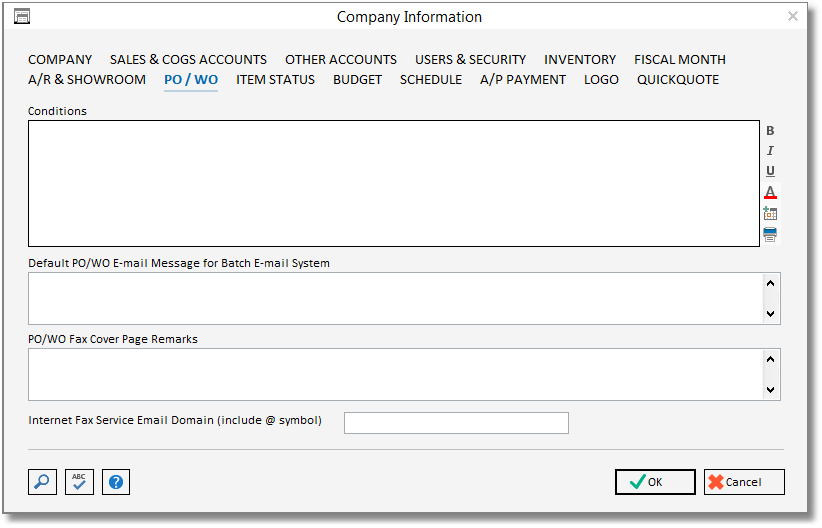Confirm changes with the OK button
822x528 pixels.
655,482
